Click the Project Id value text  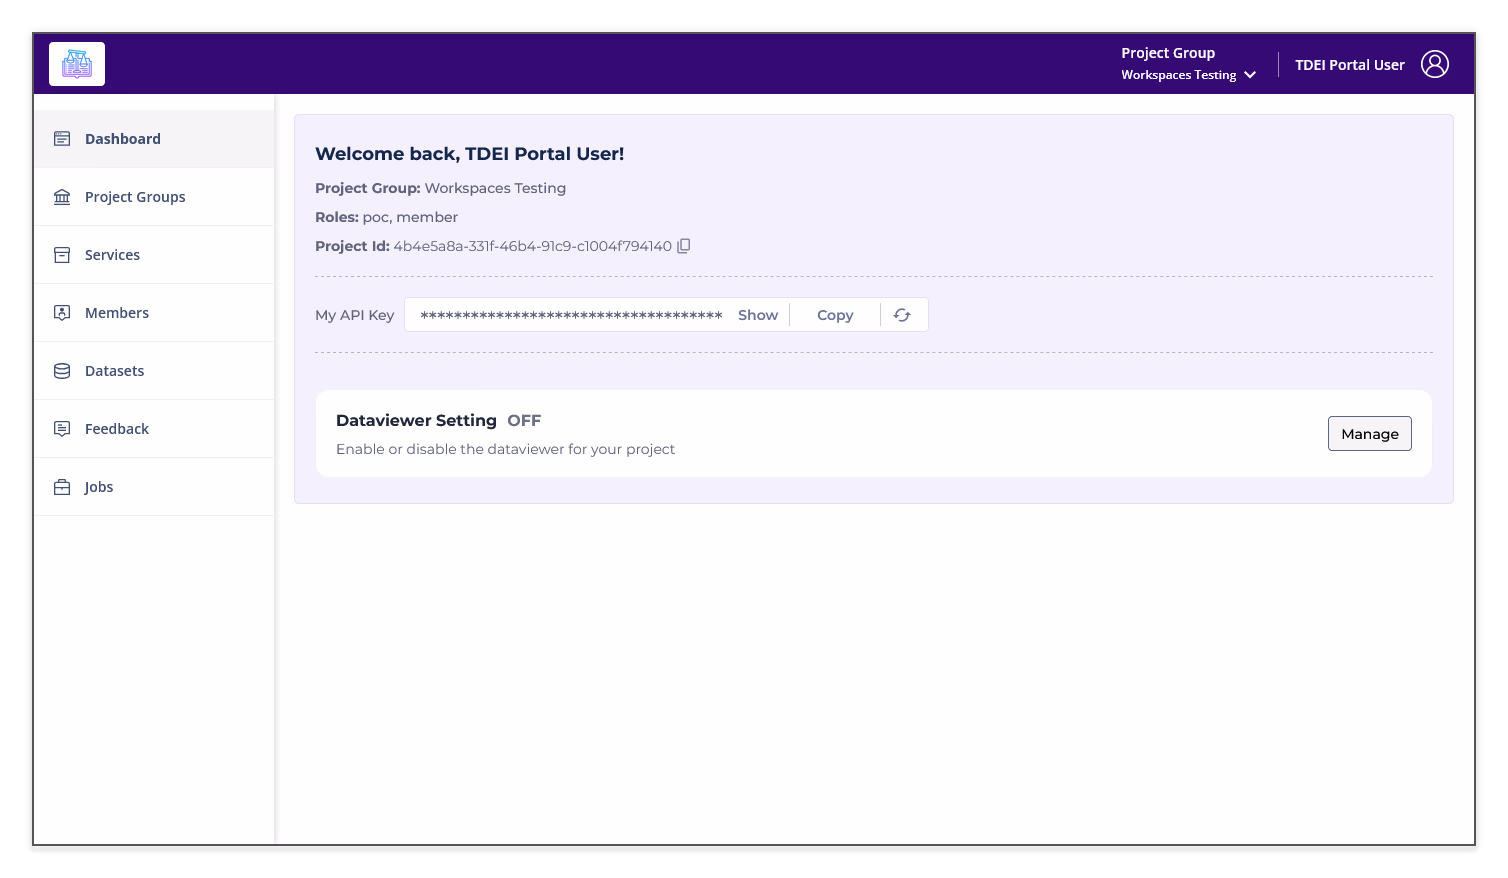coord(533,246)
